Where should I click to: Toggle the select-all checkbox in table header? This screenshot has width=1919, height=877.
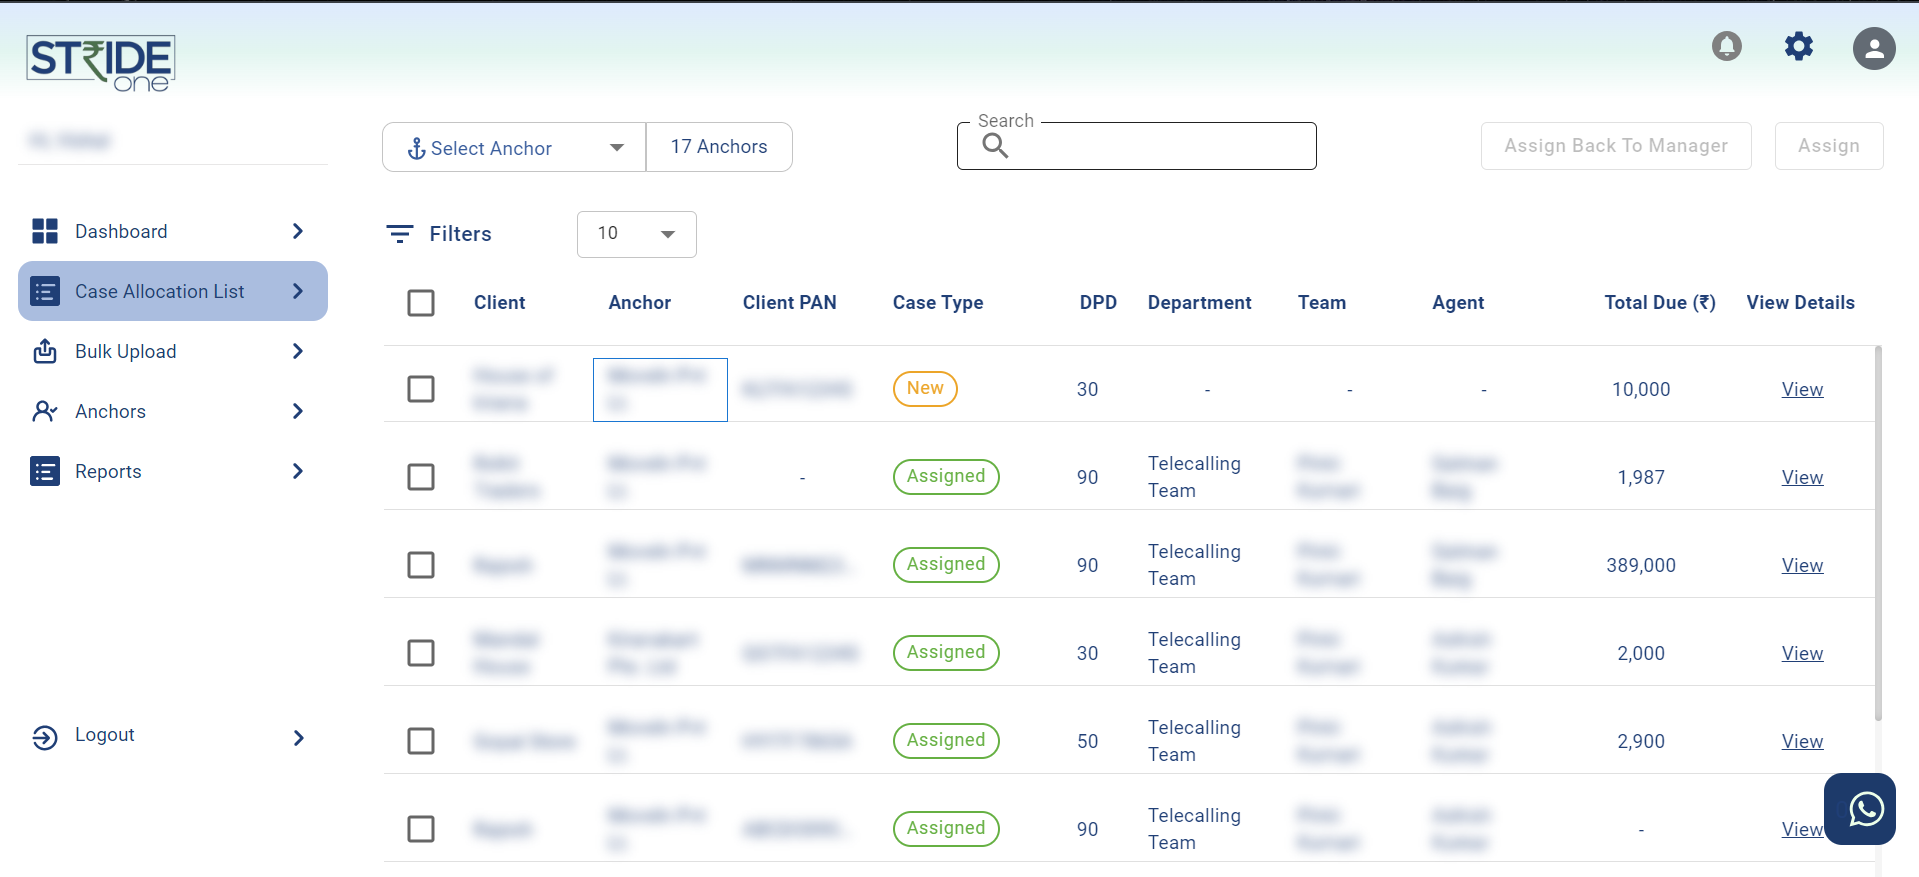point(421,303)
